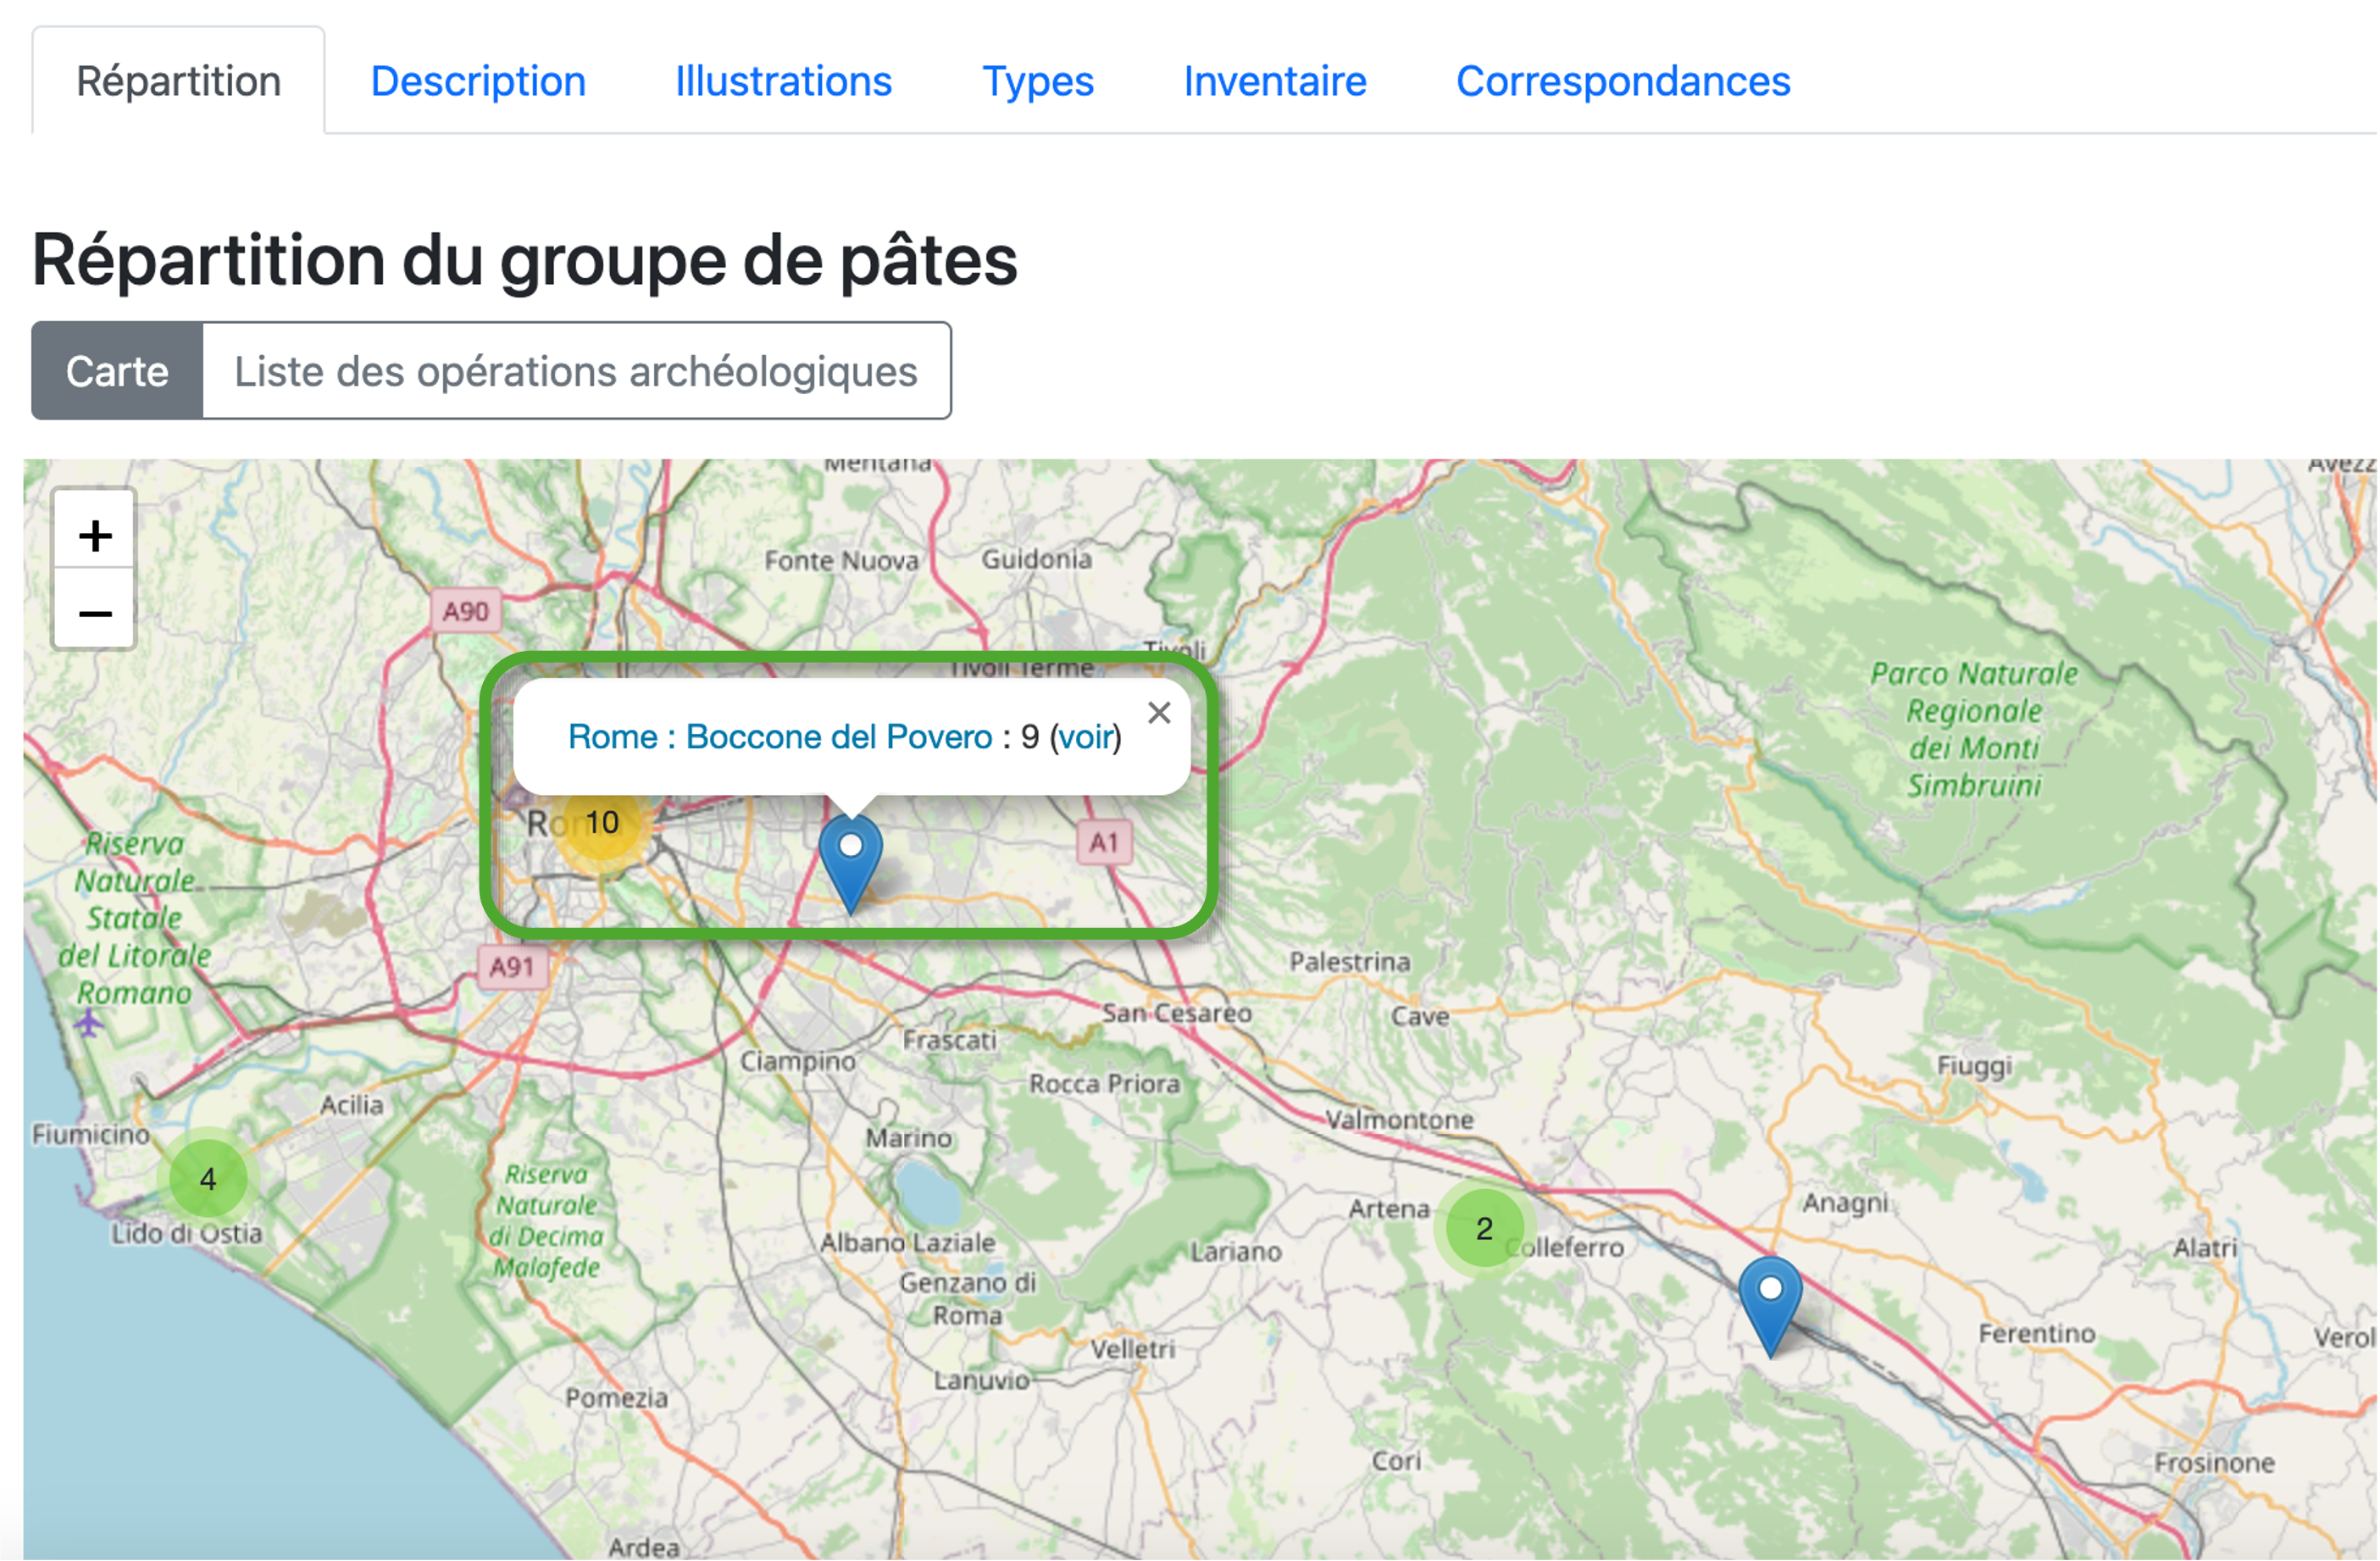Close the Boccone del Povero popup
2380x1561 pixels.
[1159, 713]
